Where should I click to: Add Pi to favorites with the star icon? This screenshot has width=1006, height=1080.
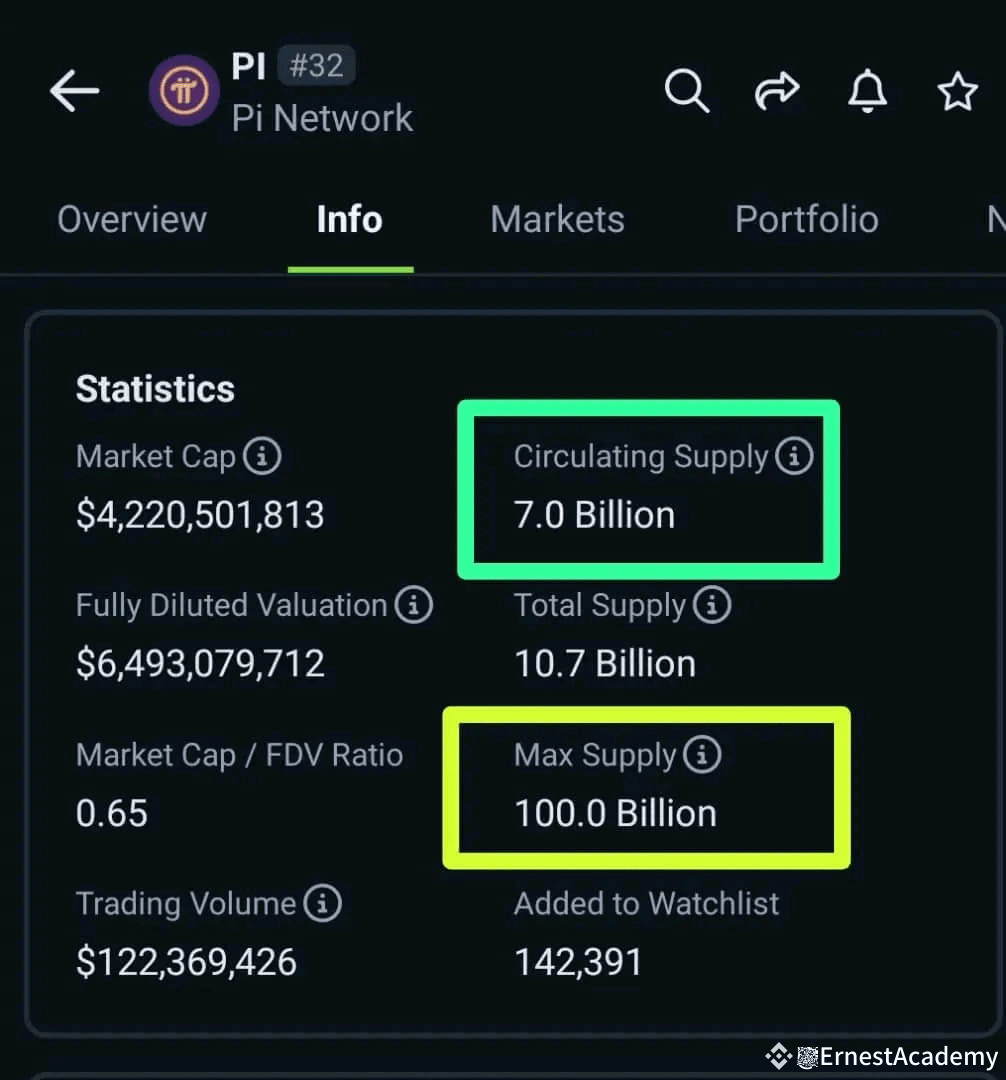pos(957,91)
